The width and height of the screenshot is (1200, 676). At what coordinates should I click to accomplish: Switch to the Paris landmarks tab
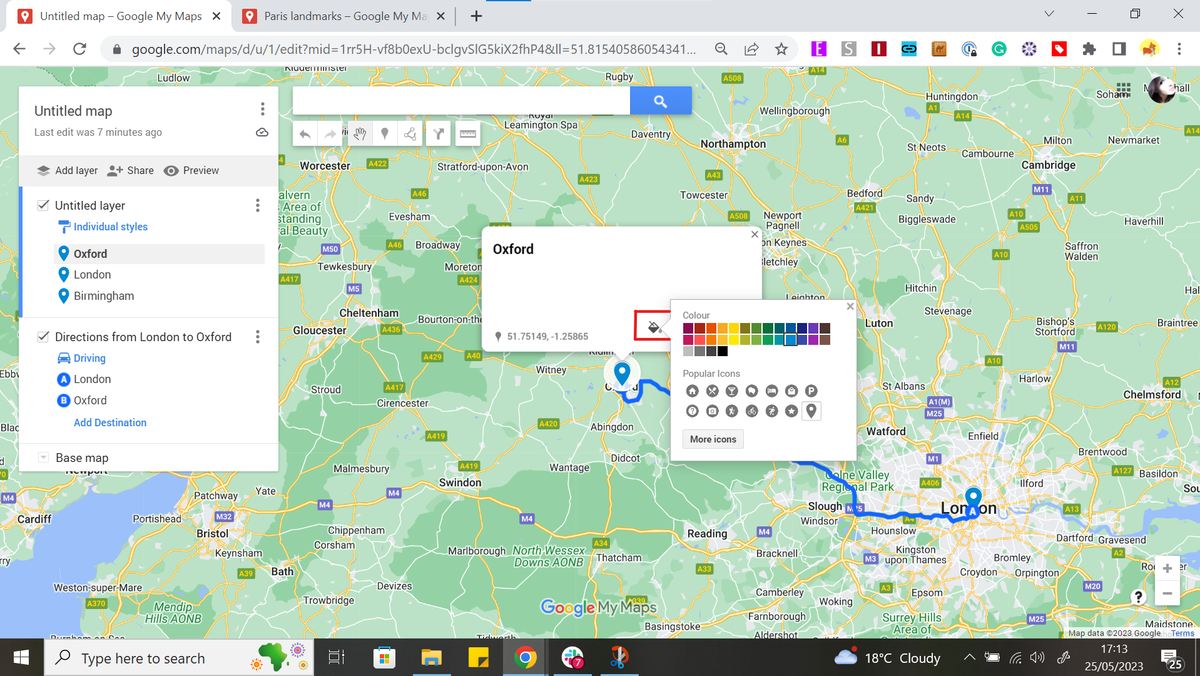(x=330, y=16)
